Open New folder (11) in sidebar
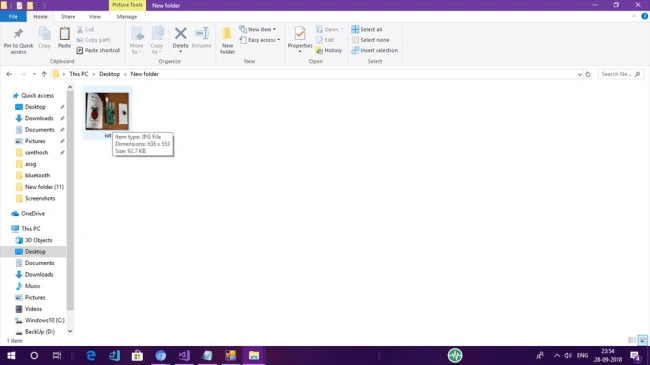The width and height of the screenshot is (650, 365). pos(44,187)
